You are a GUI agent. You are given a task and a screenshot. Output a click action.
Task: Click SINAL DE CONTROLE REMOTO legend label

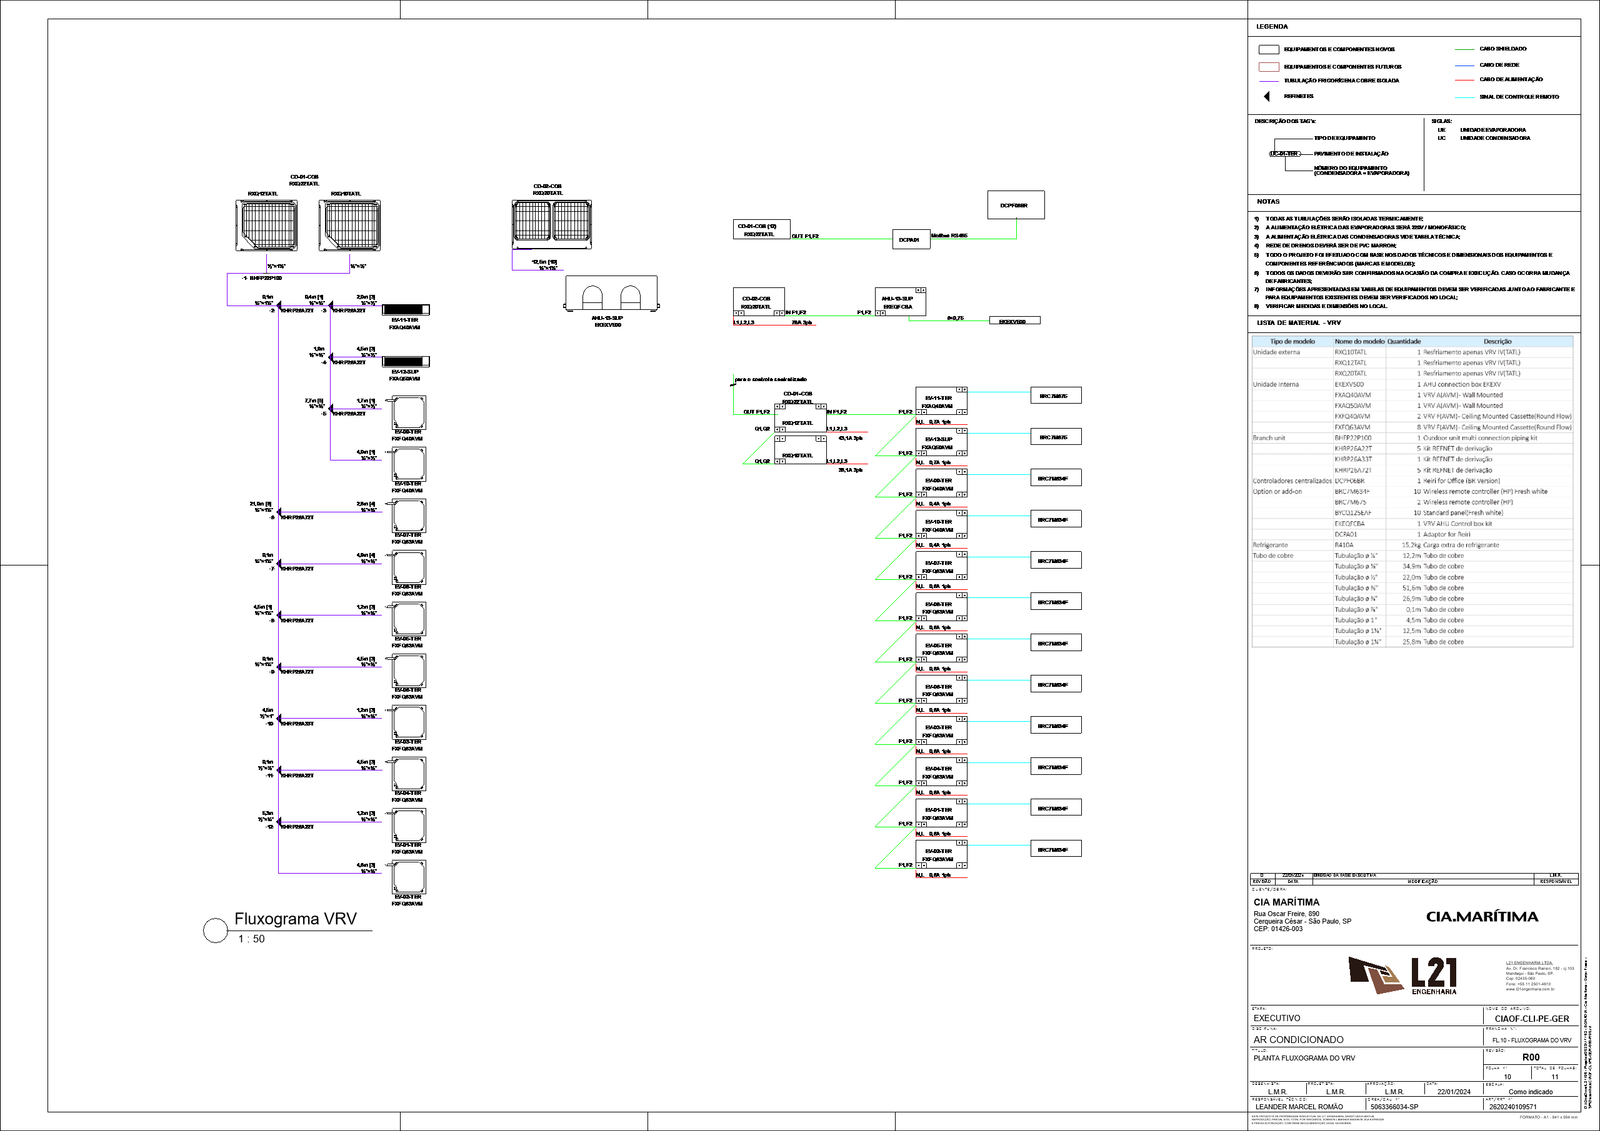coord(1519,97)
